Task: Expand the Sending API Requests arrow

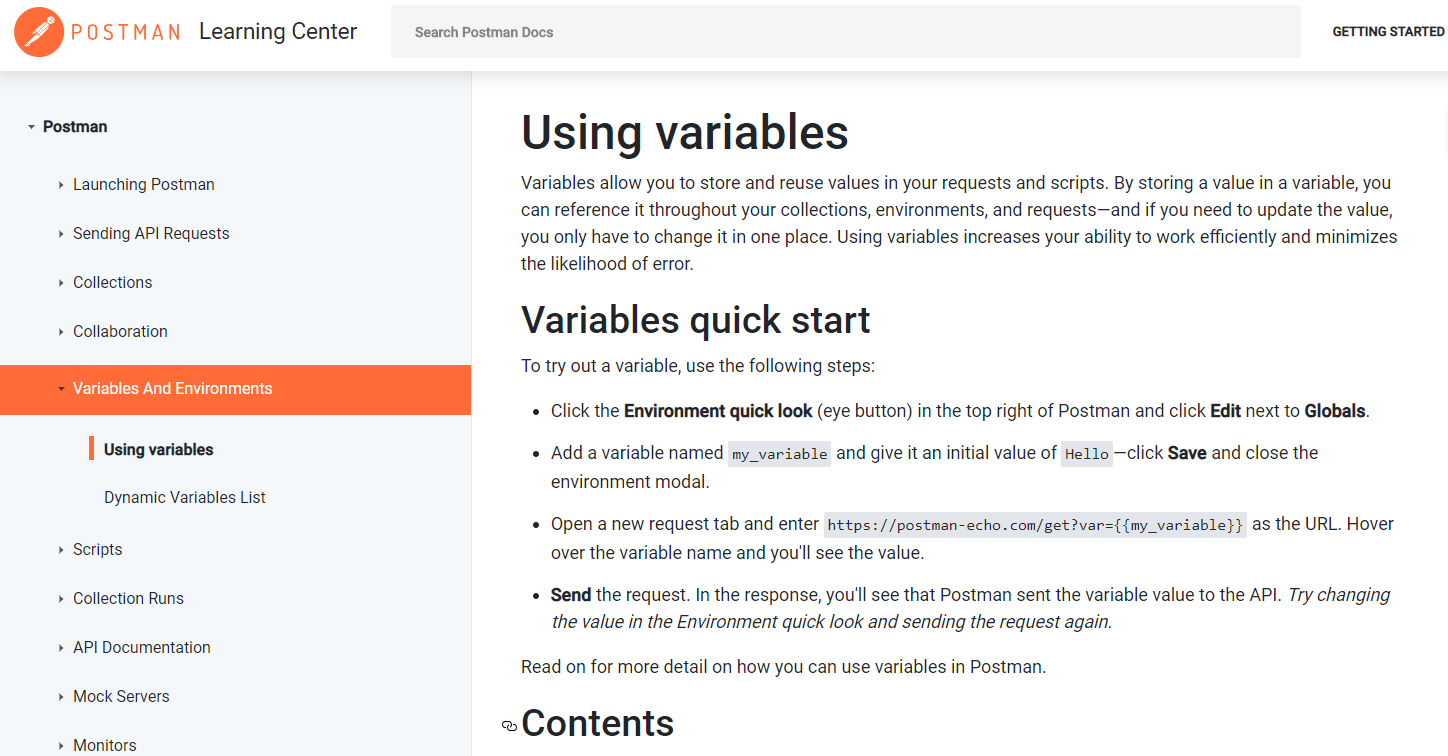Action: pyautogui.click(x=62, y=234)
